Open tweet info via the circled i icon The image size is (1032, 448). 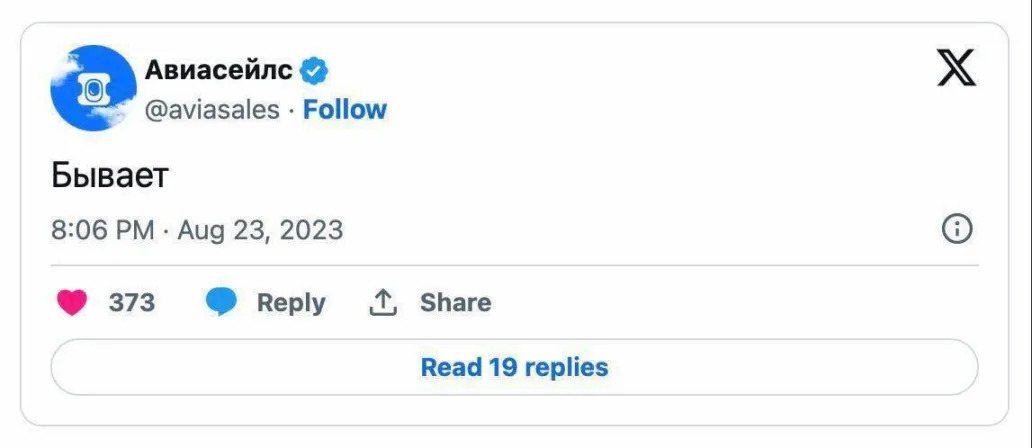tap(957, 229)
